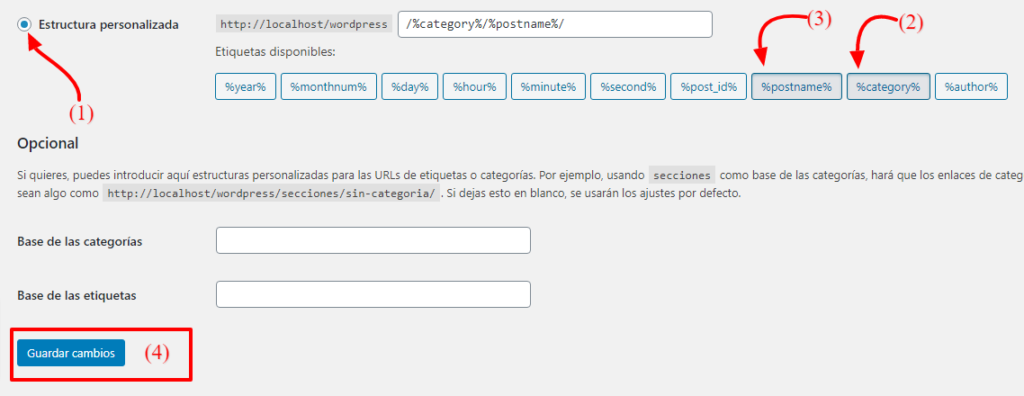The width and height of the screenshot is (1024, 396).
Task: Click the %second% tag button
Action: (628, 86)
